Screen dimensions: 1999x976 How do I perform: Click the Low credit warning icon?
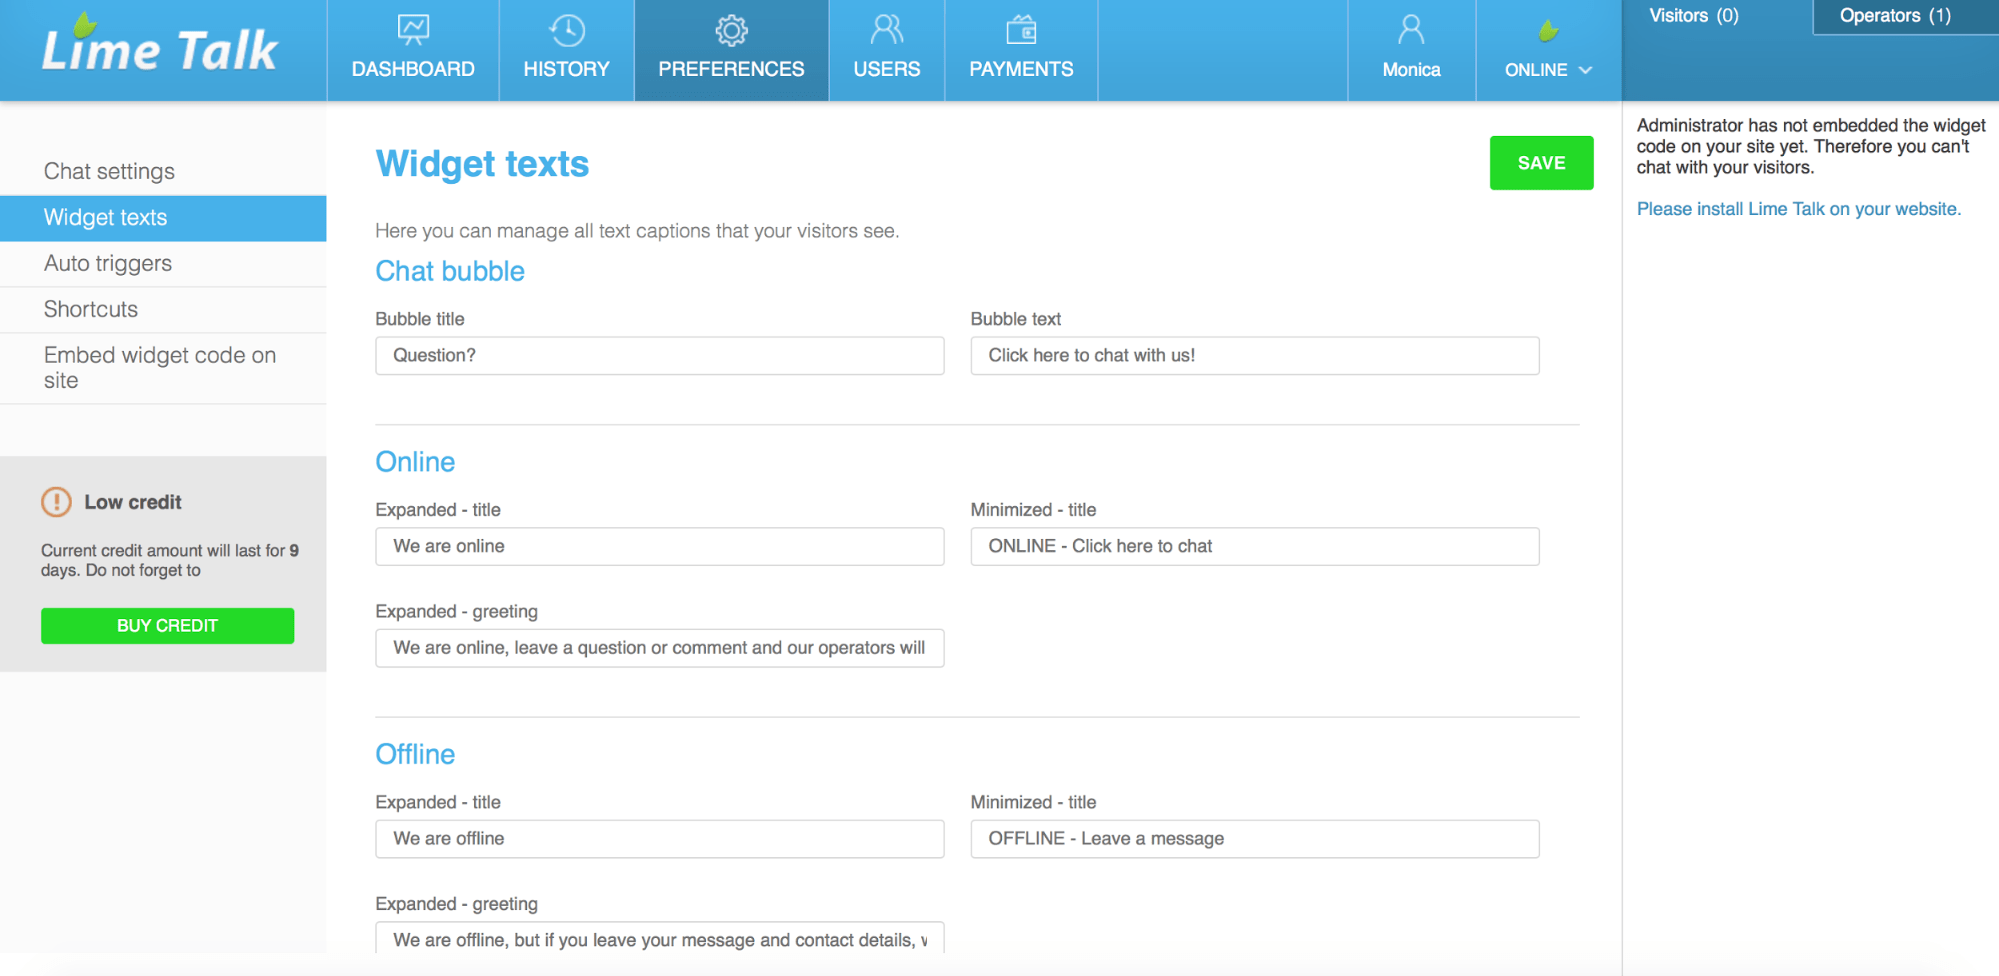pyautogui.click(x=56, y=502)
